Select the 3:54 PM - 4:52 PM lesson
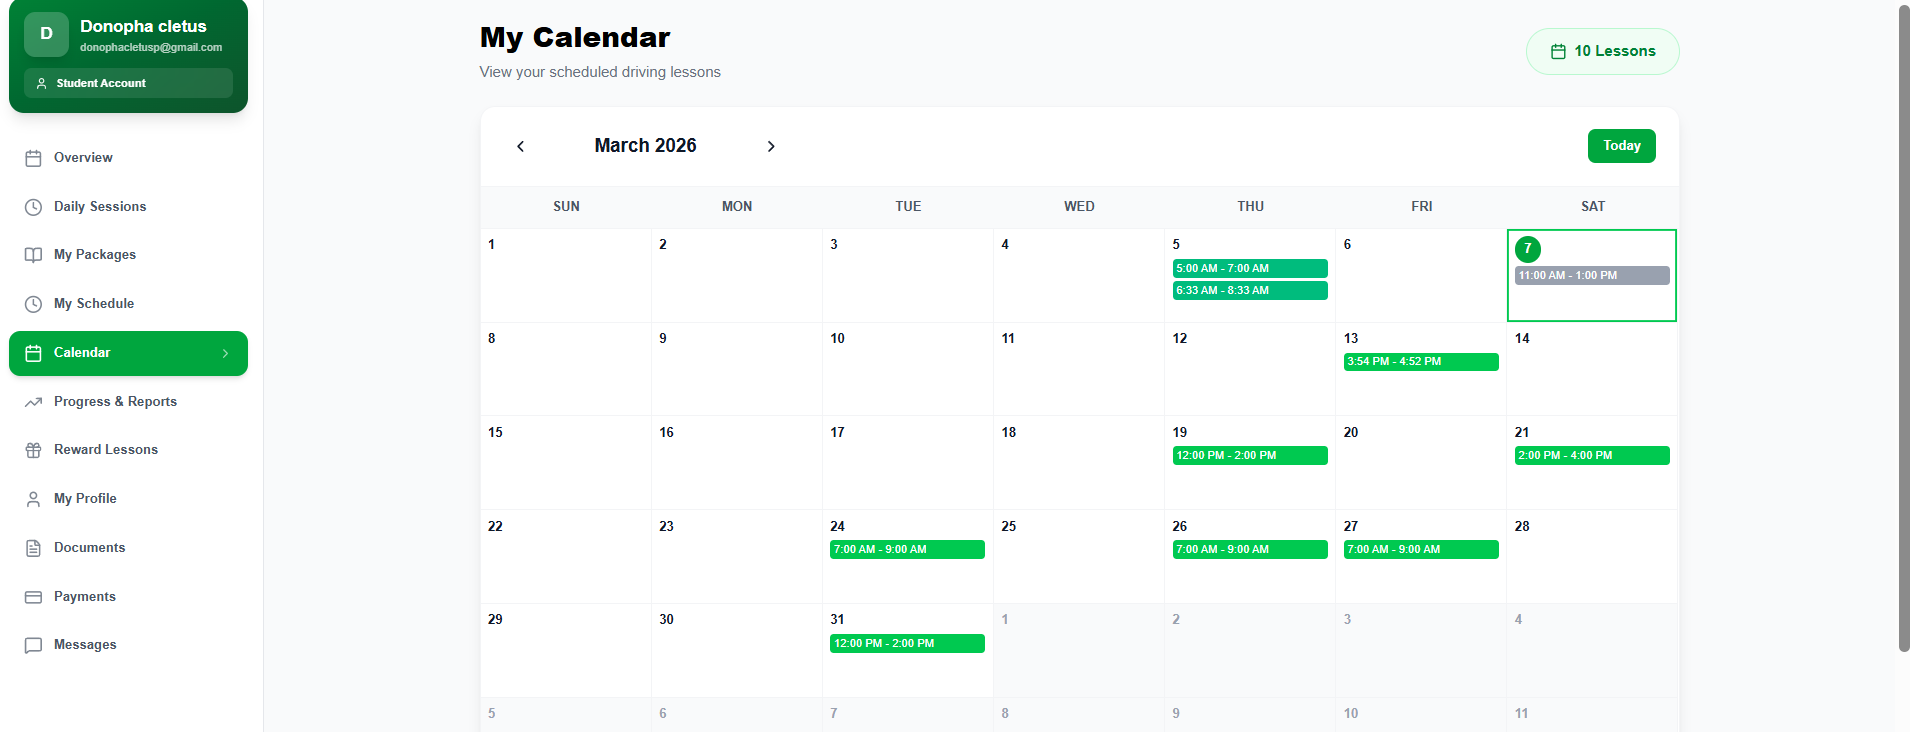Image resolution: width=1910 pixels, height=732 pixels. pos(1420,362)
